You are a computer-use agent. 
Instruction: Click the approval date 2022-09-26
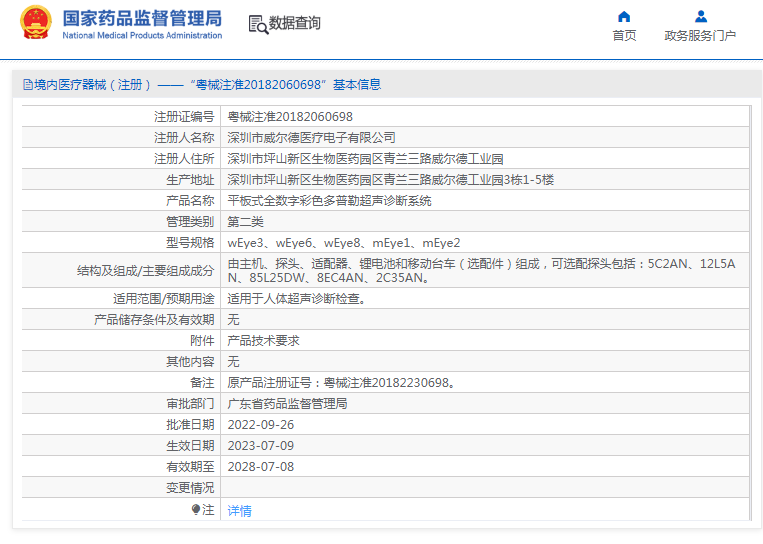261,425
